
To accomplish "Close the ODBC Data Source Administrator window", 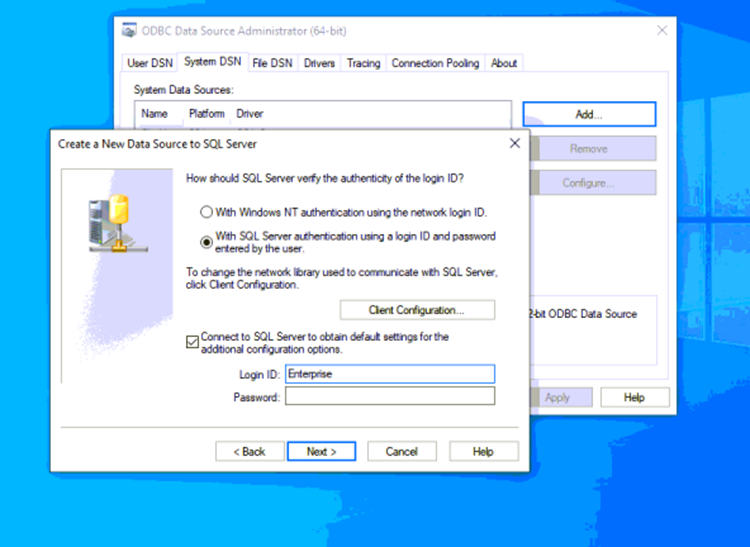I will 662,31.
